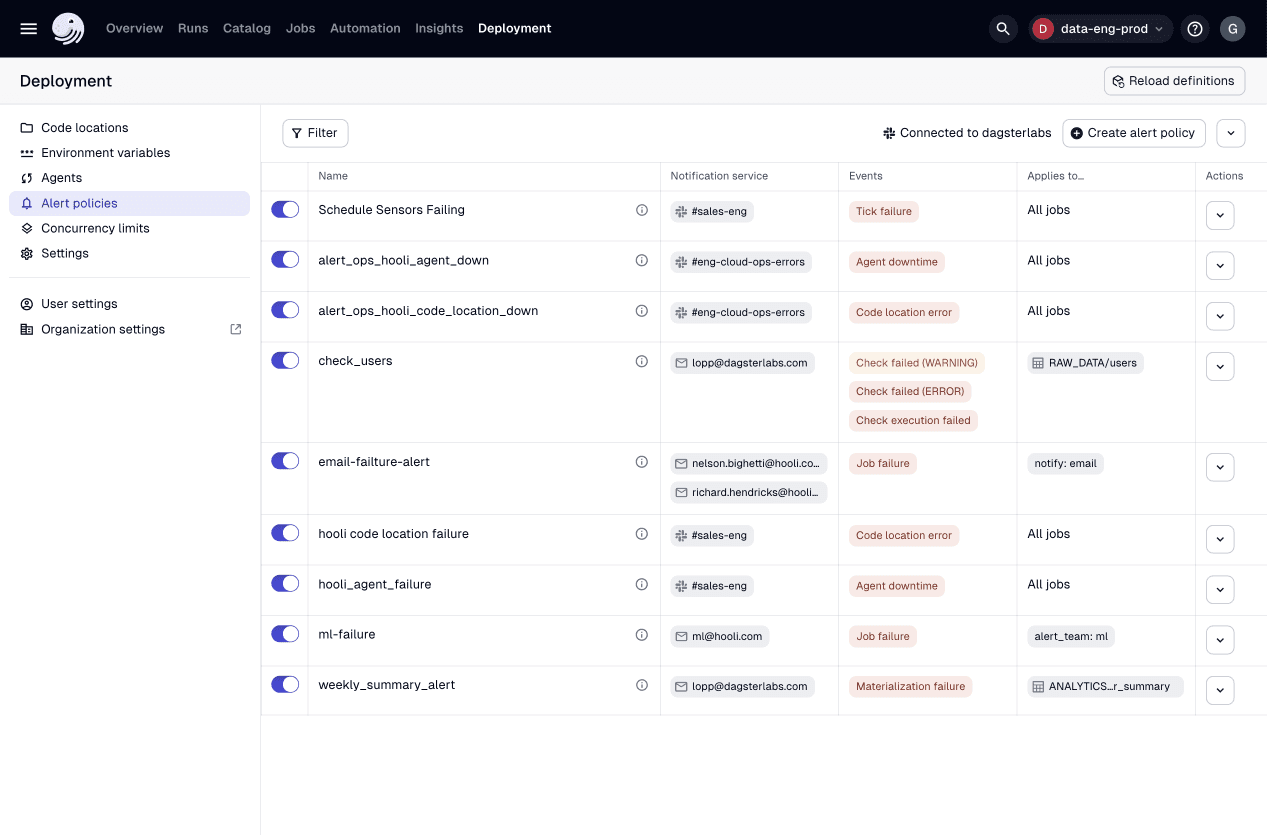1267x835 pixels.
Task: Open the chevron beside Create alert policy
Action: pyautogui.click(x=1231, y=132)
